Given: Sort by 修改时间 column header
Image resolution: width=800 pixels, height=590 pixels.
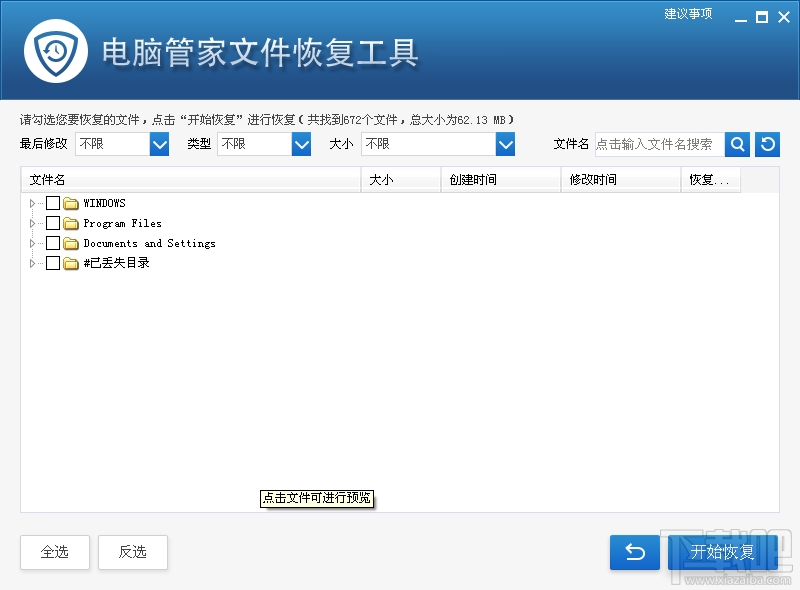Looking at the screenshot, I should 621,180.
